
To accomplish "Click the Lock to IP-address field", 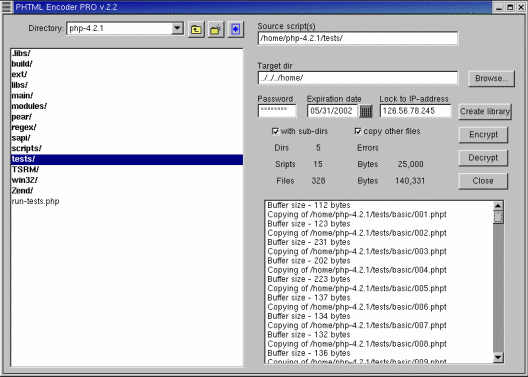I will click(416, 111).
